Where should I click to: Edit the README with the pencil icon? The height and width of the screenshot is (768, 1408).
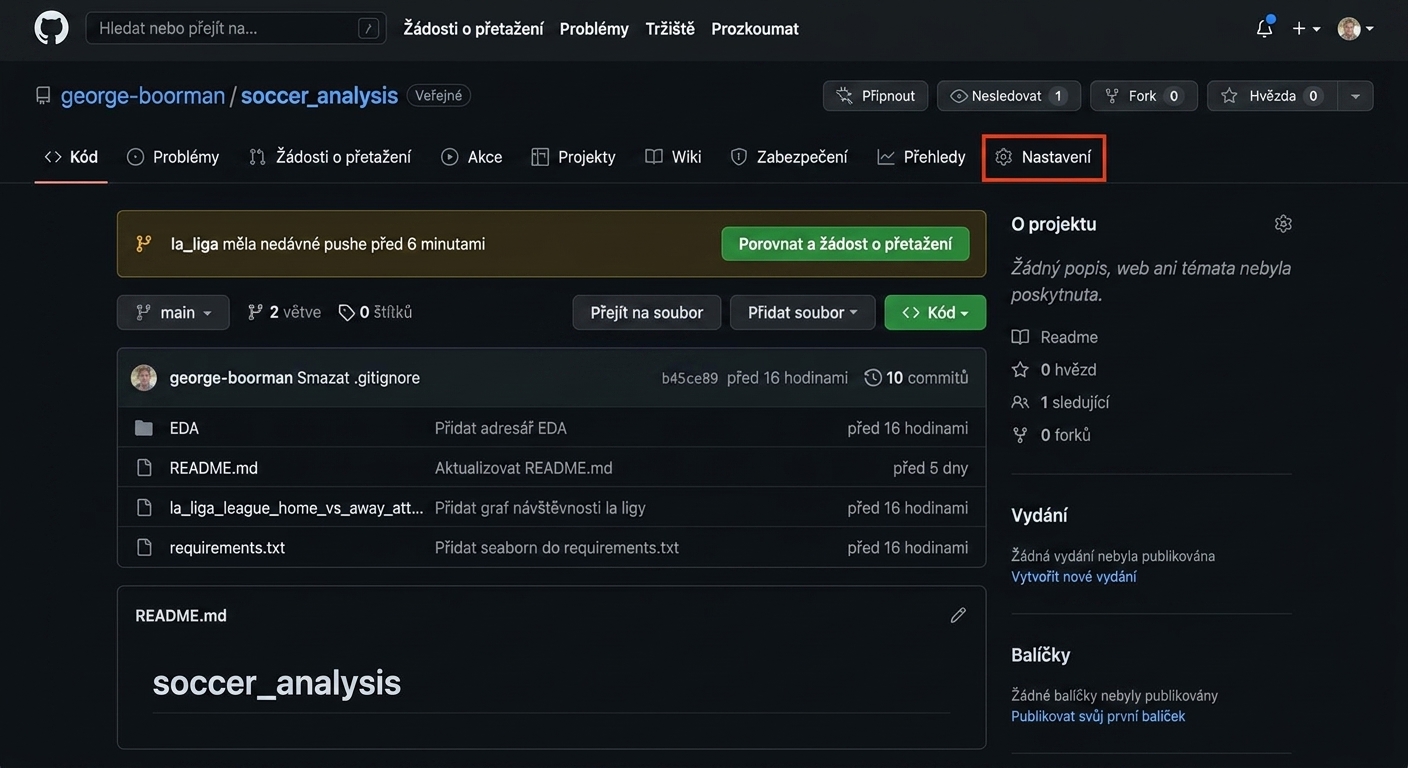pyautogui.click(x=958, y=616)
